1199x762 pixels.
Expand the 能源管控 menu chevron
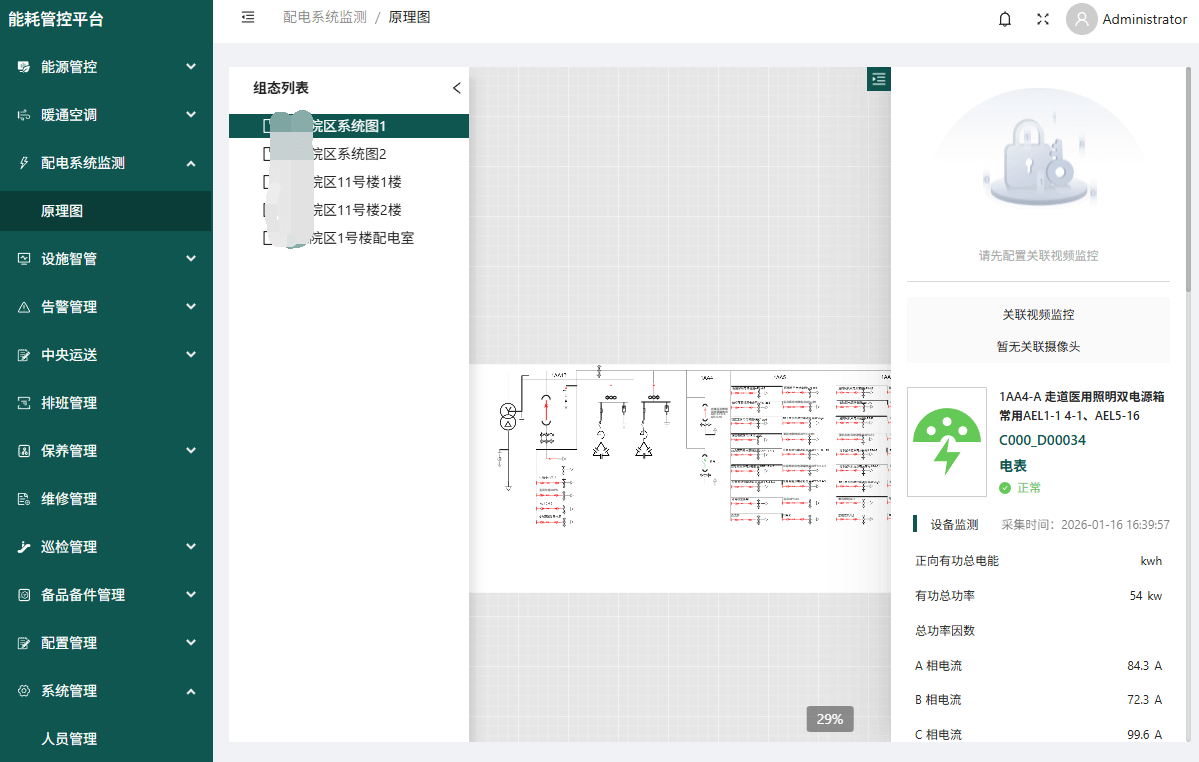(190, 67)
